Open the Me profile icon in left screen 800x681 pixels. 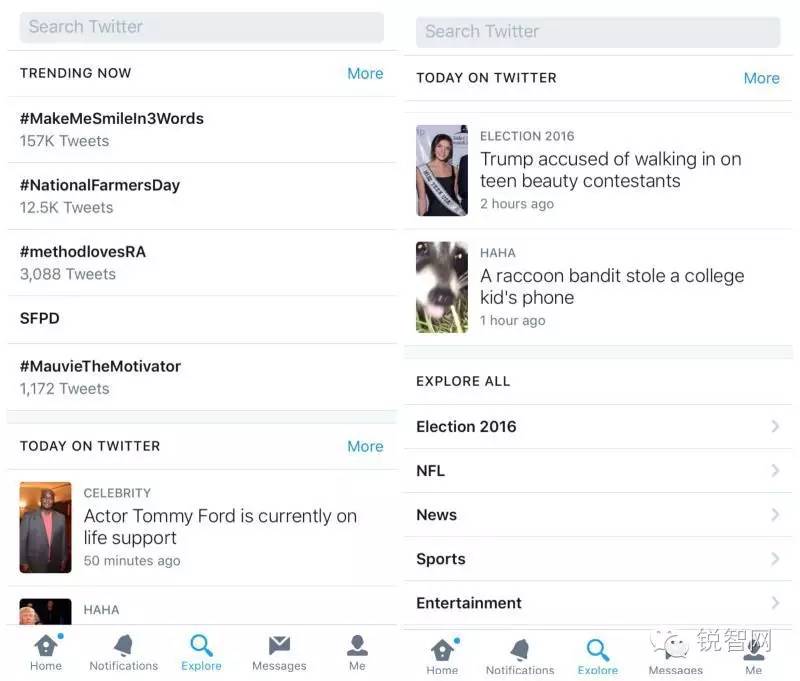[x=357, y=645]
